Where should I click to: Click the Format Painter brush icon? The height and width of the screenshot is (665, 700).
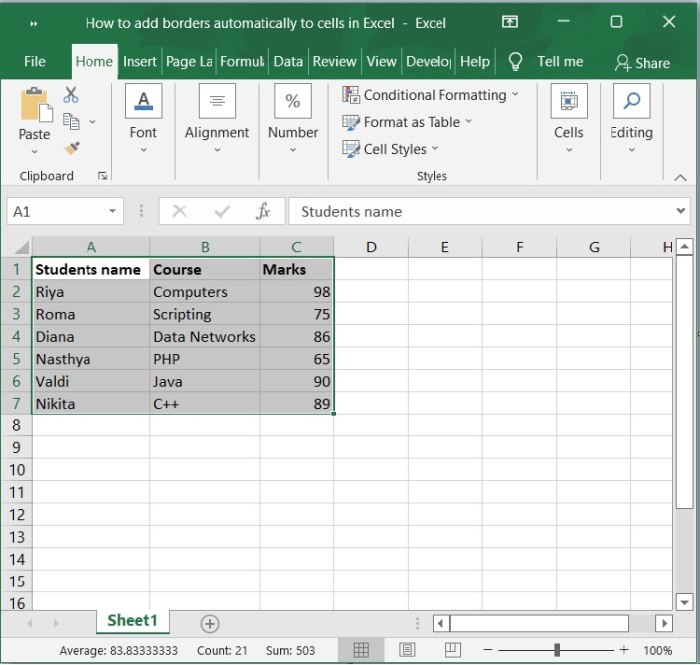click(x=71, y=148)
